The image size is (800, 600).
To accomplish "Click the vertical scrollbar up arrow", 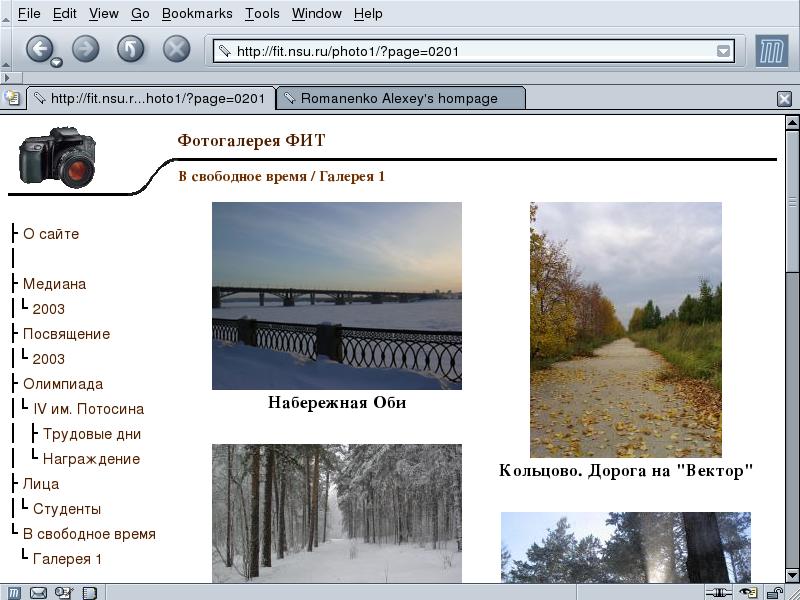I will pos(792,122).
